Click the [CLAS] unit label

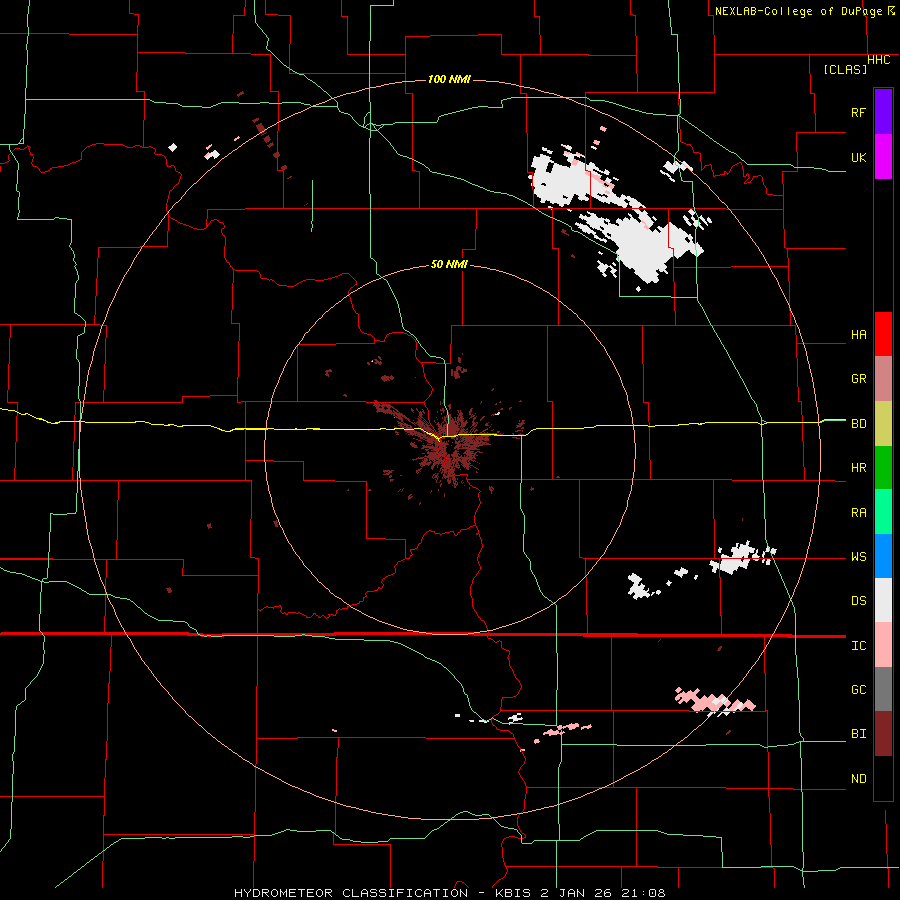(x=845, y=69)
